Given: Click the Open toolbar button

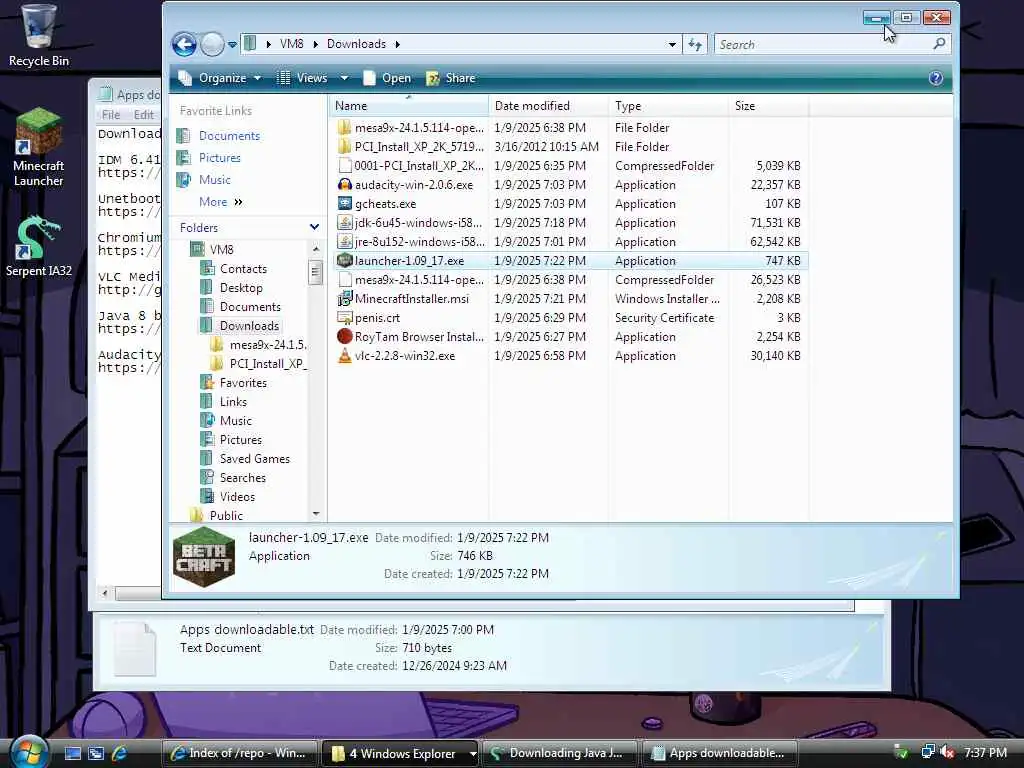Looking at the screenshot, I should tap(387, 78).
